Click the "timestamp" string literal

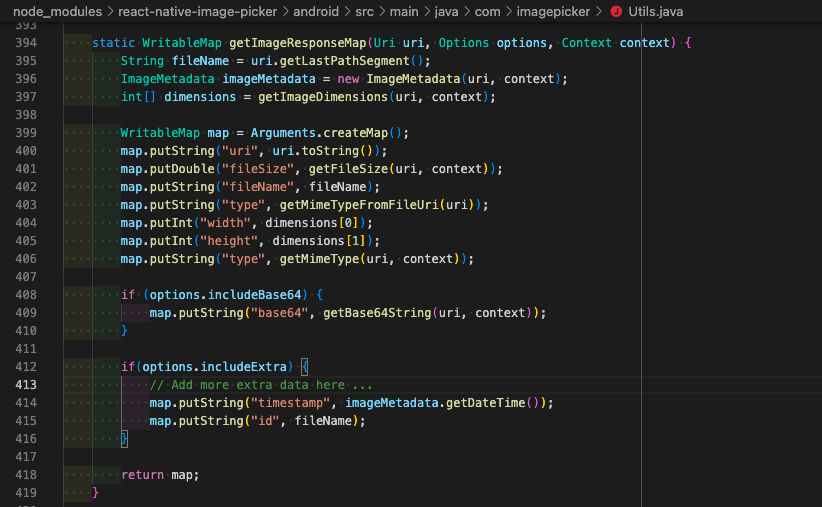point(290,403)
